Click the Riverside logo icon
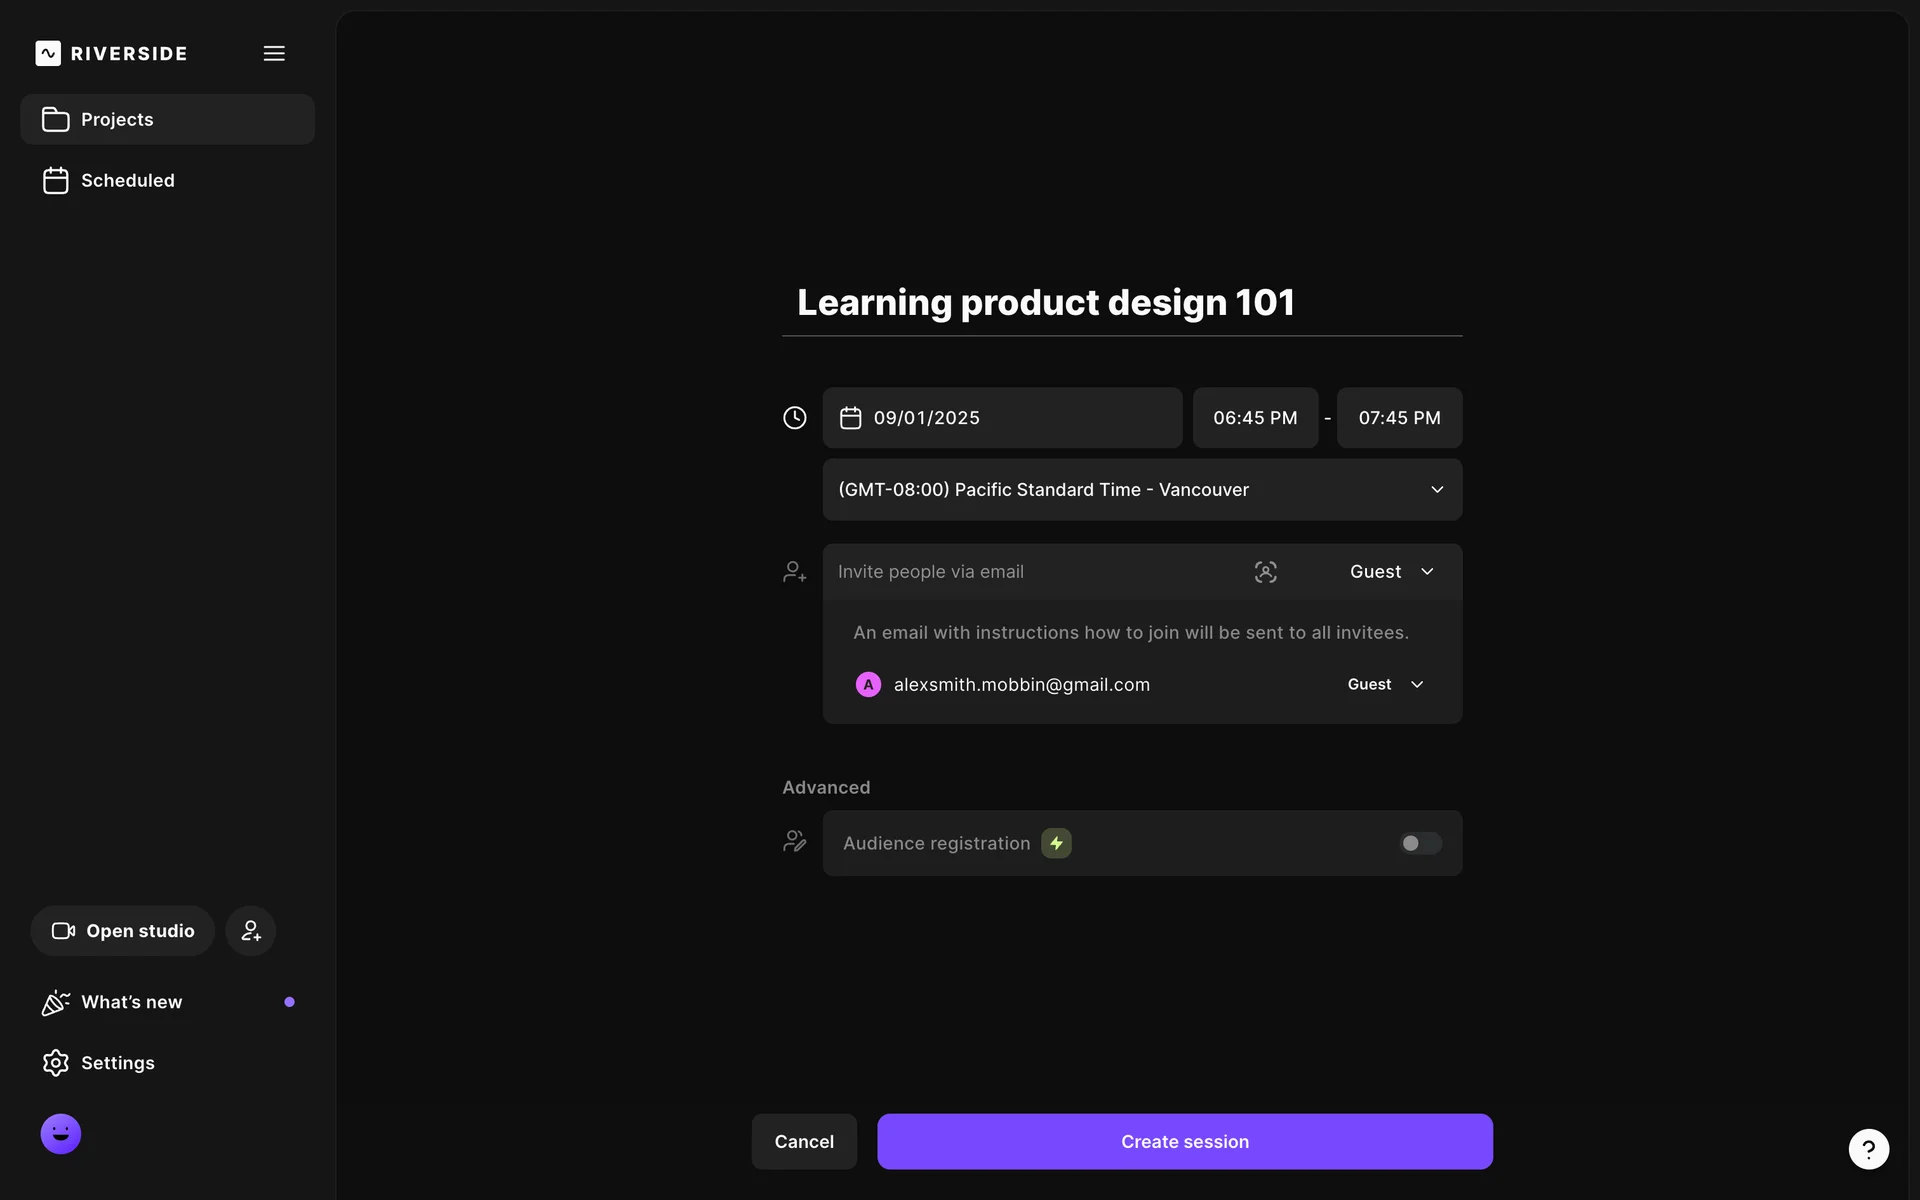This screenshot has width=1920, height=1200. (48, 53)
